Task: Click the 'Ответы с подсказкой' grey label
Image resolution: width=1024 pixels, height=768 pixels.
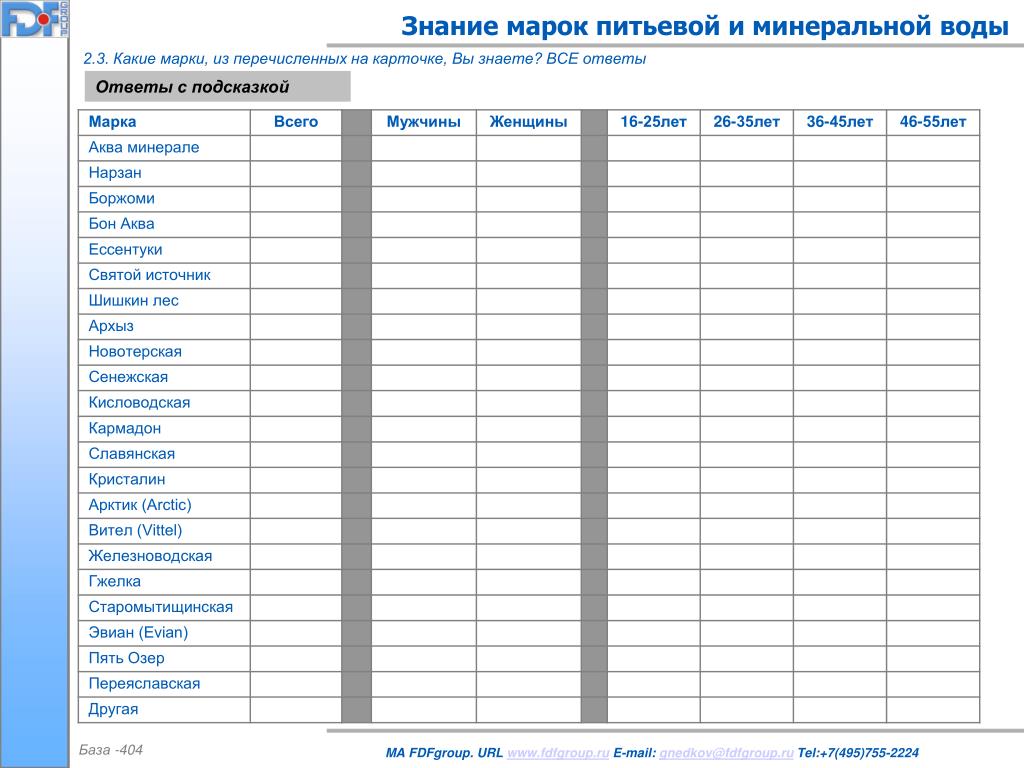Action: click(x=217, y=87)
